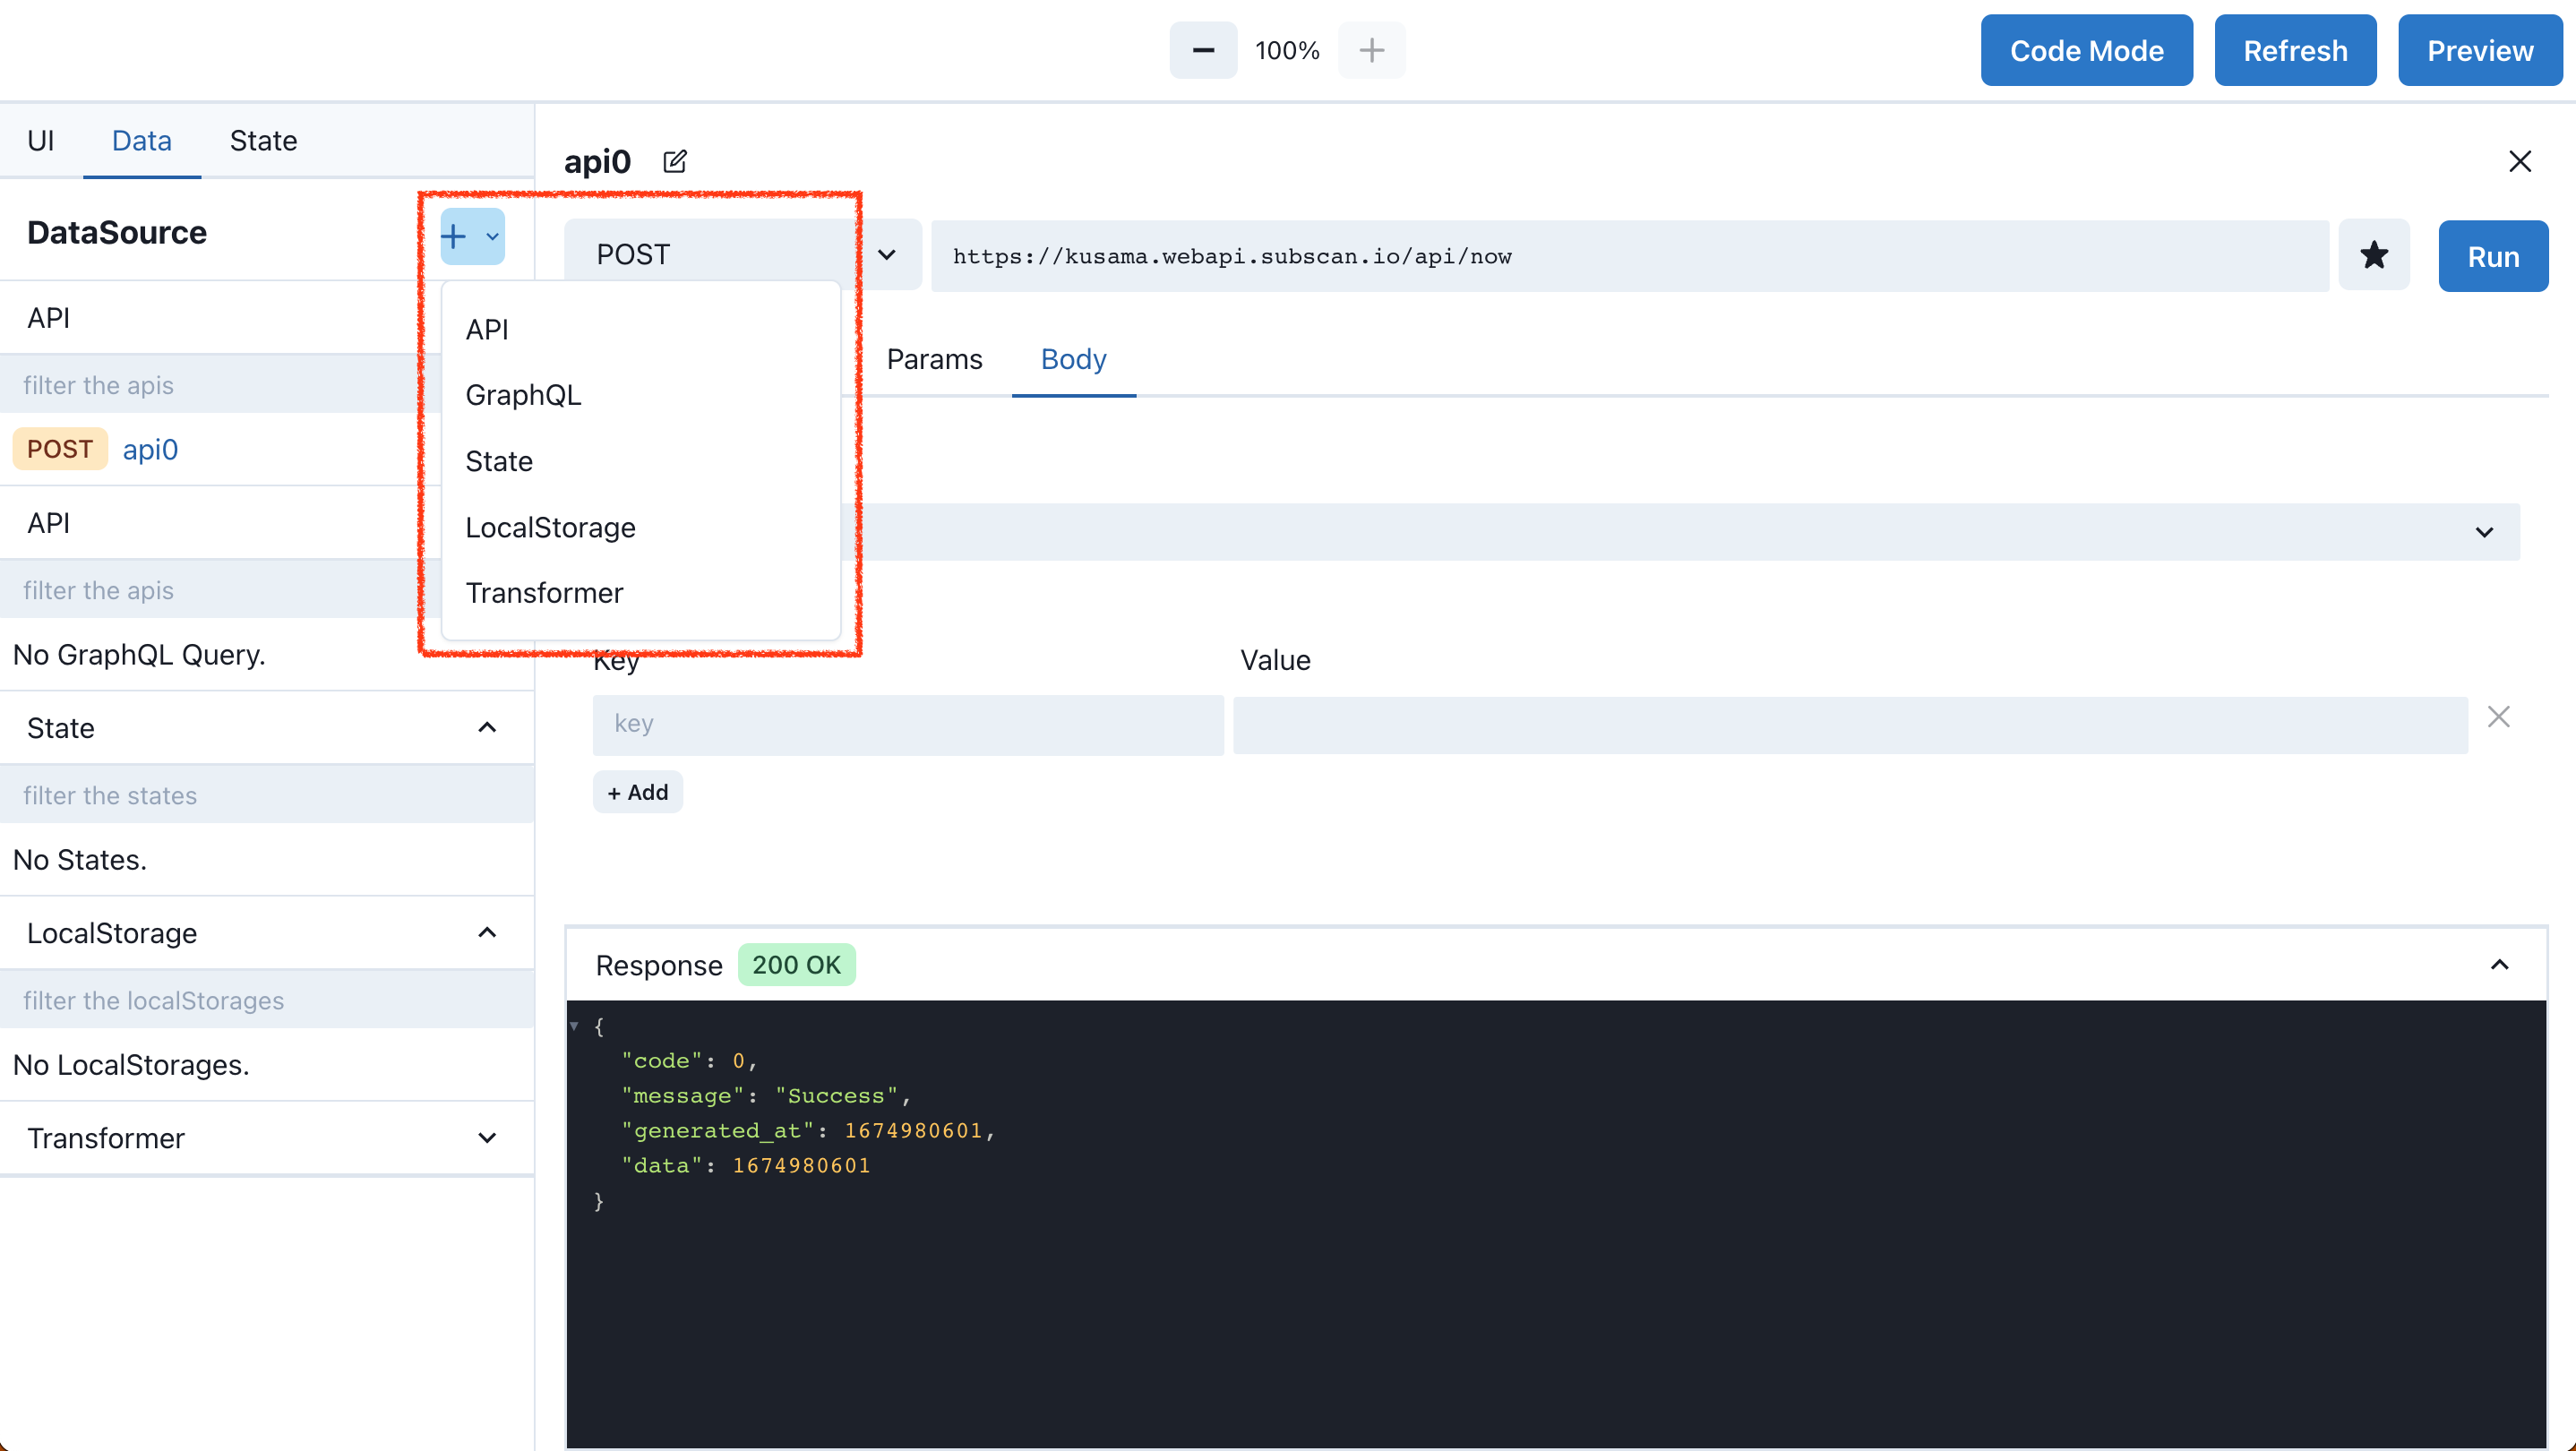Click the No GraphQL Query. text
The width and height of the screenshot is (2576, 1451).
[139, 654]
